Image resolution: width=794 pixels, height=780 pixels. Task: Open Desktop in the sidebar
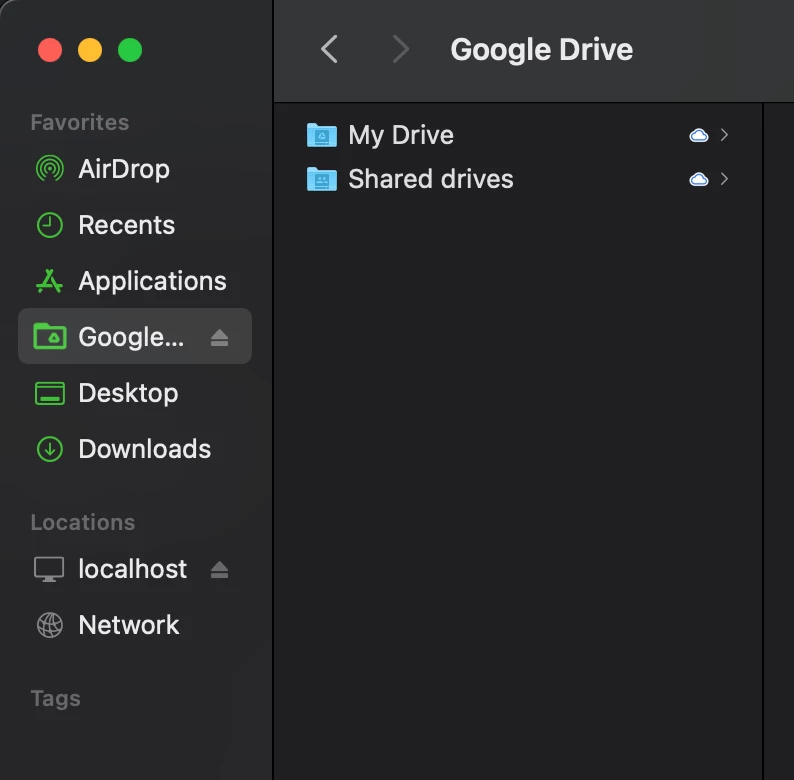[x=135, y=393]
